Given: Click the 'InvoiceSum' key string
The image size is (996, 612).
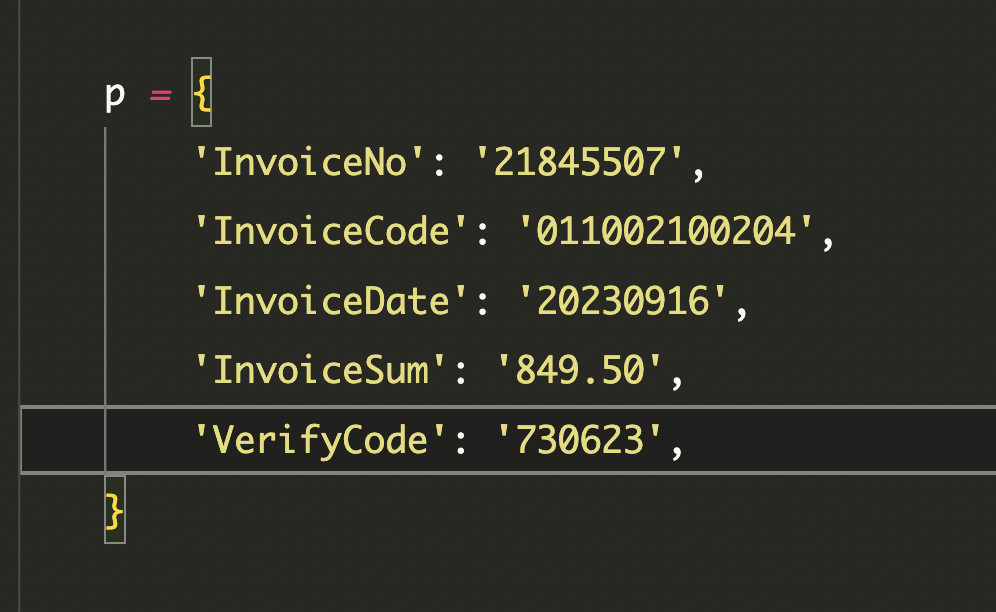Looking at the screenshot, I should click(x=320, y=371).
